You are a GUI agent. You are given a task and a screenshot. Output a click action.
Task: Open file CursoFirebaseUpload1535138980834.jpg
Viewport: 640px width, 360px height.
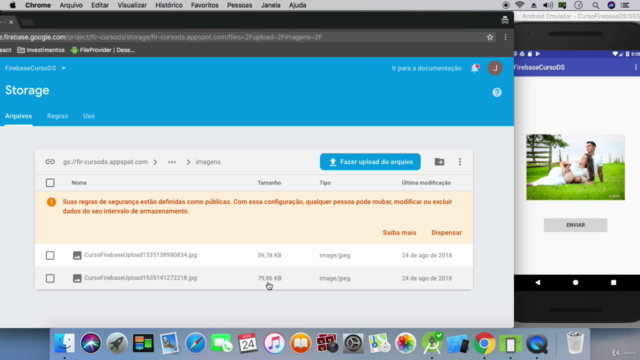pyautogui.click(x=140, y=255)
